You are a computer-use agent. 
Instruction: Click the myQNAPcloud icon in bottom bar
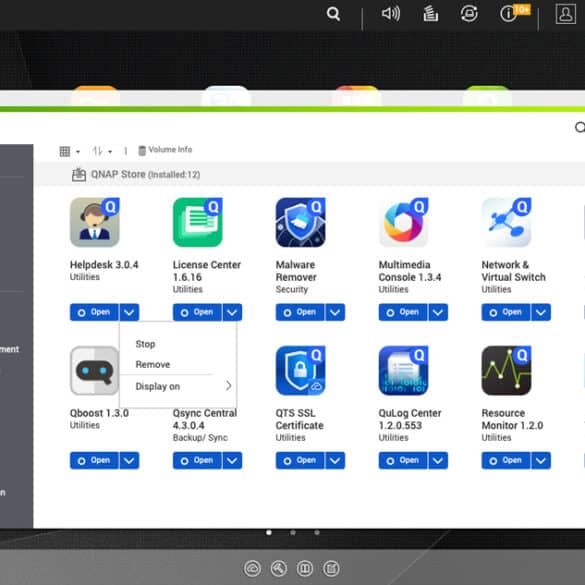coord(252,569)
